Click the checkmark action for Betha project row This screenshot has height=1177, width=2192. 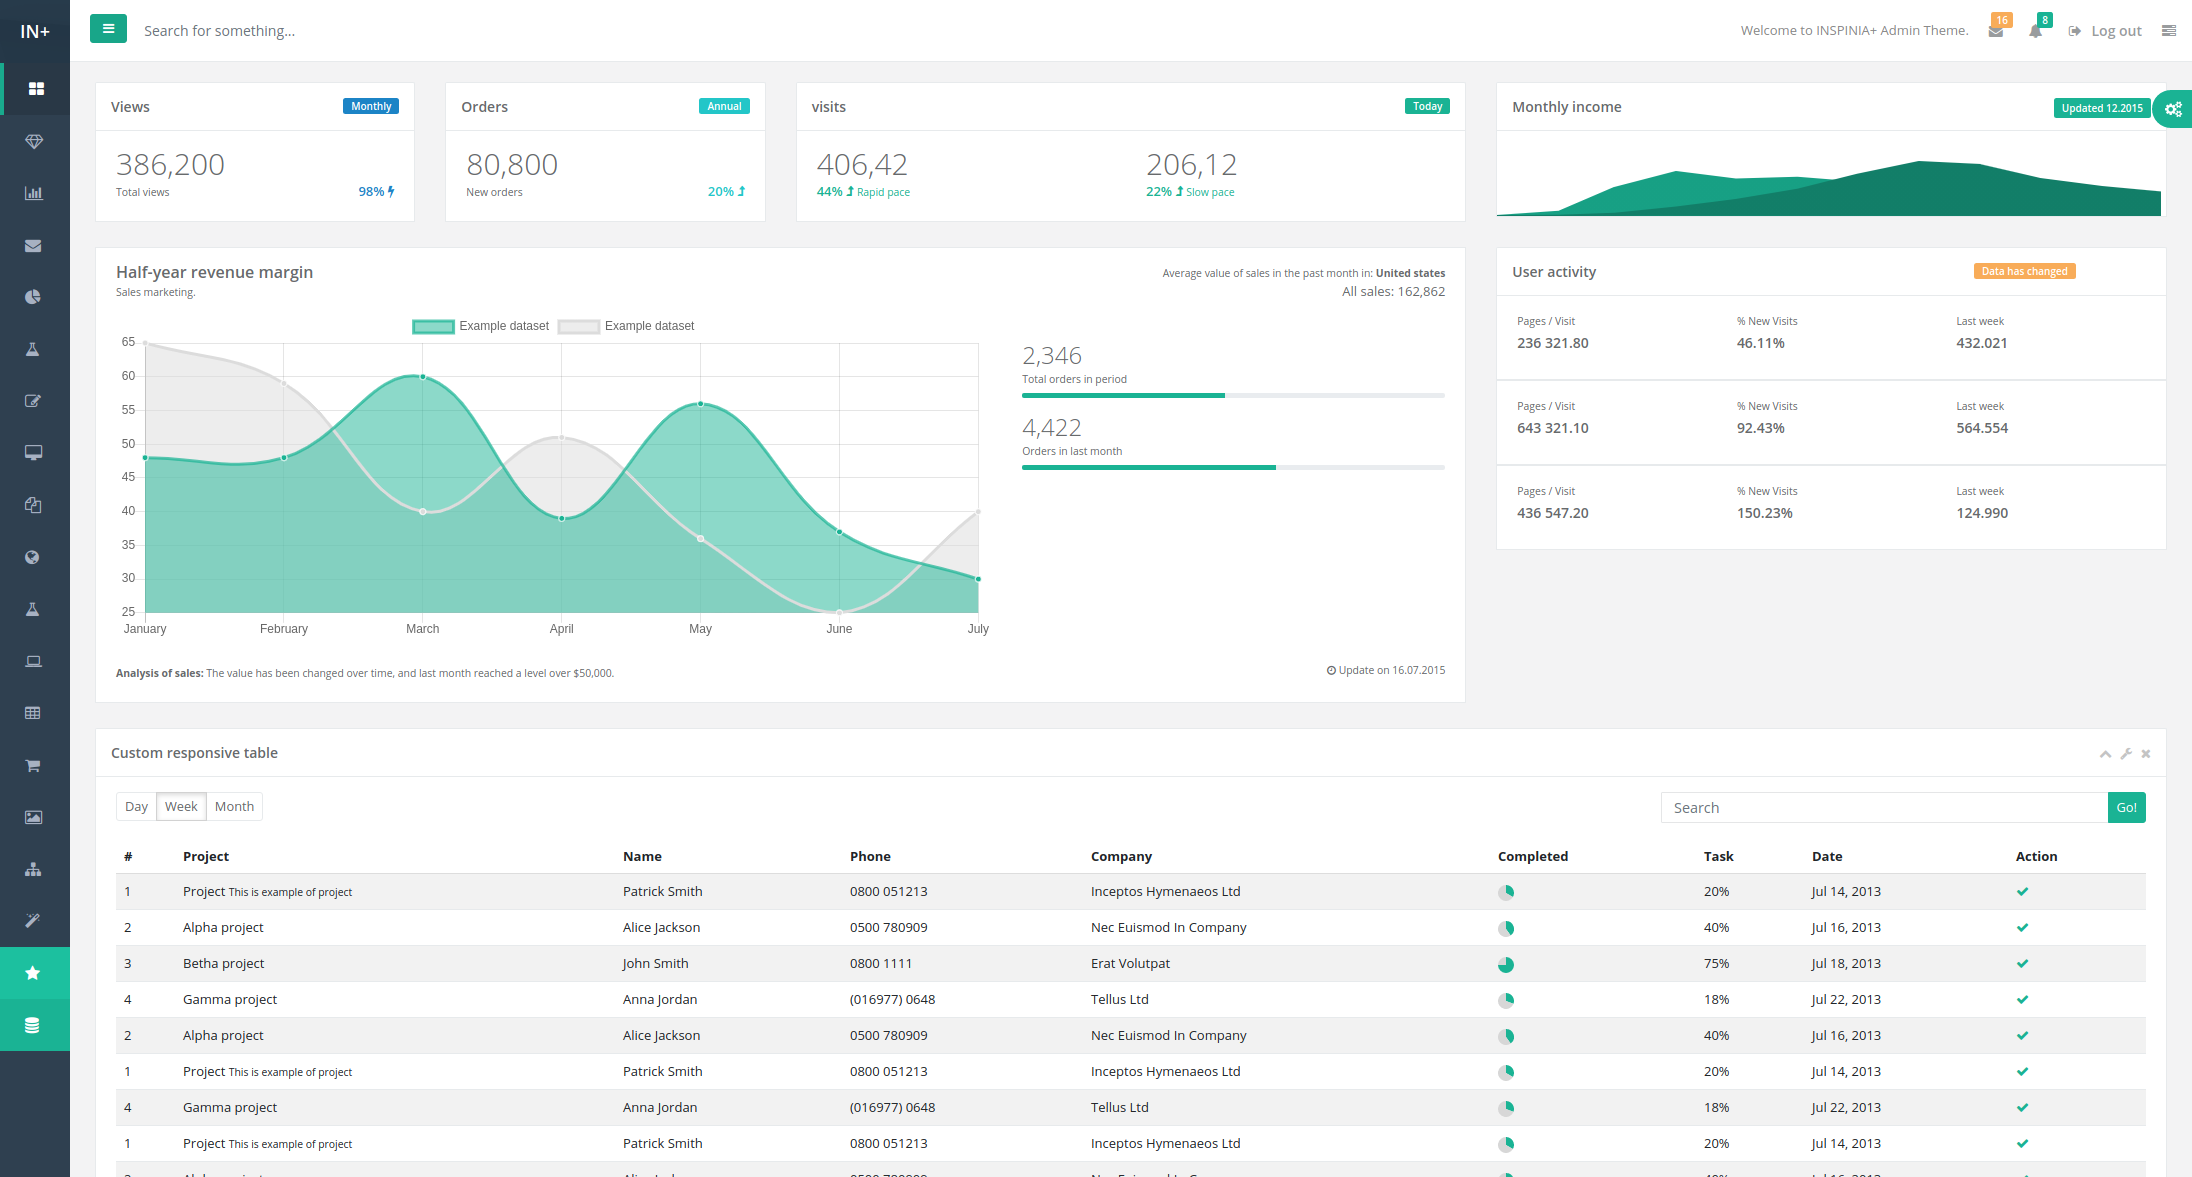click(x=2022, y=964)
